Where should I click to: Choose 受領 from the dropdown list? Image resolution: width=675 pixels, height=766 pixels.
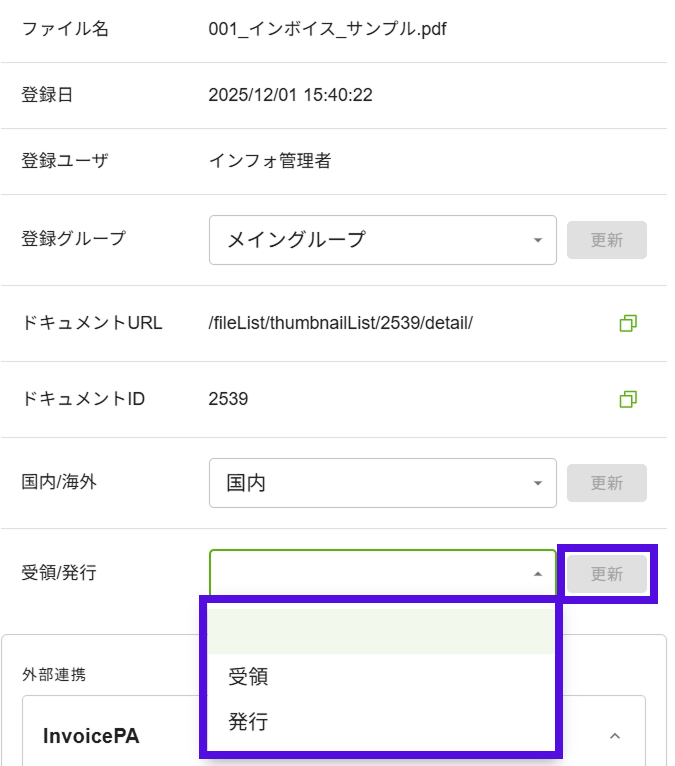248,677
